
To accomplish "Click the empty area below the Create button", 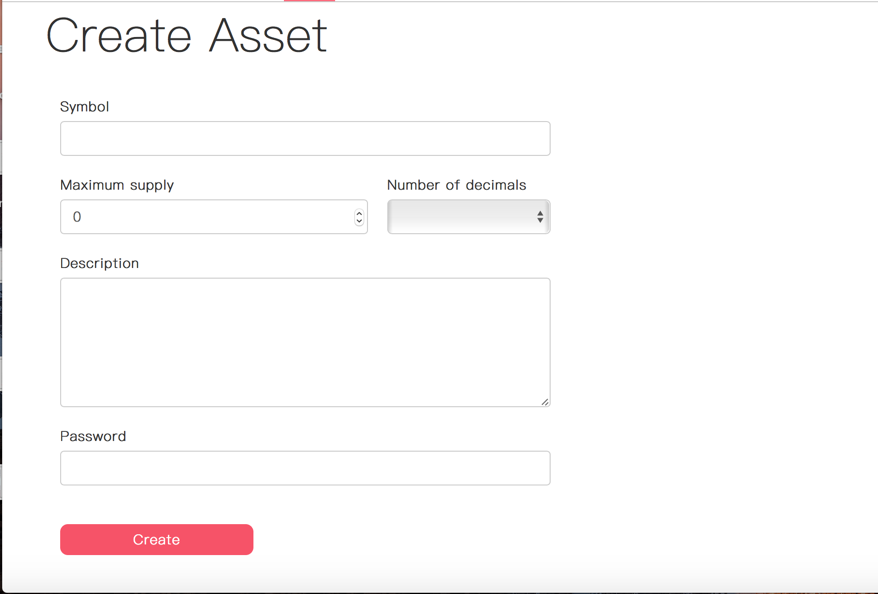I will 157,574.
